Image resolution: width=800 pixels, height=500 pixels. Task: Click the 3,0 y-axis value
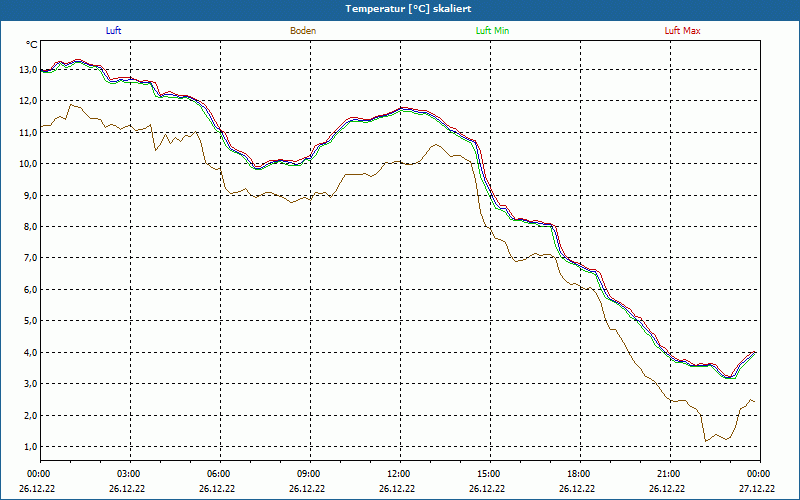click(30, 384)
